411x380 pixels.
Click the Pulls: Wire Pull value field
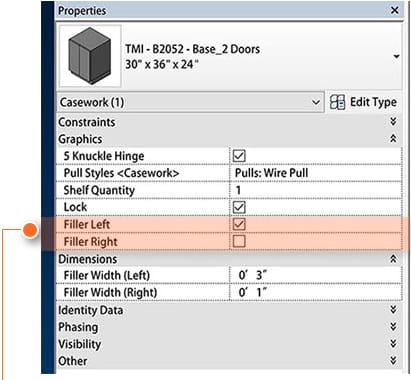coord(316,173)
